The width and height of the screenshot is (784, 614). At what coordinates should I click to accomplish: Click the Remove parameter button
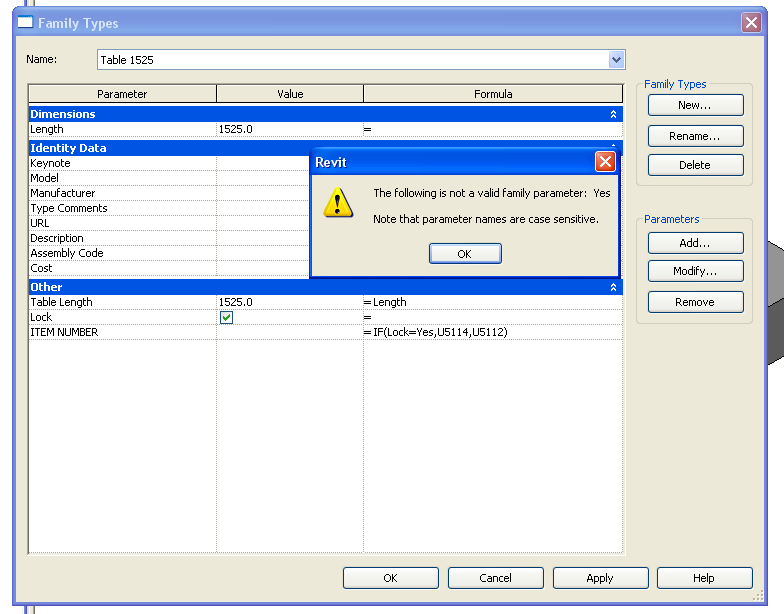[696, 302]
